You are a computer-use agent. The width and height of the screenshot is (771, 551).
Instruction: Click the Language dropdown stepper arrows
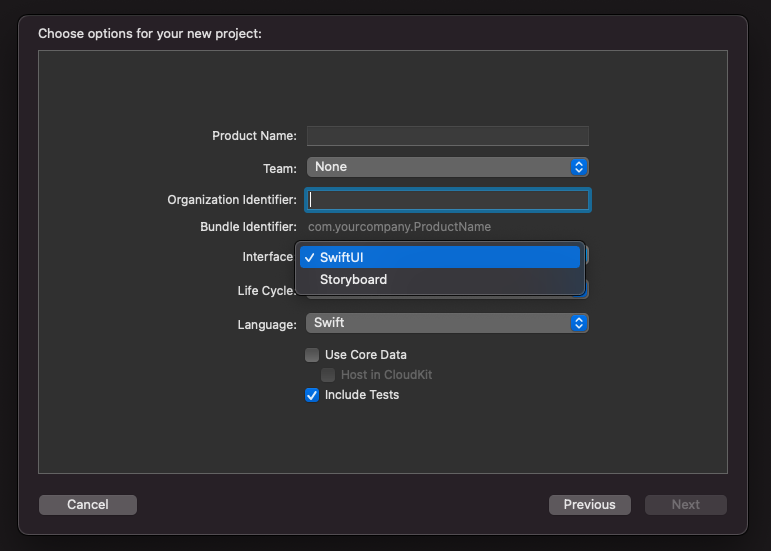[x=579, y=323]
